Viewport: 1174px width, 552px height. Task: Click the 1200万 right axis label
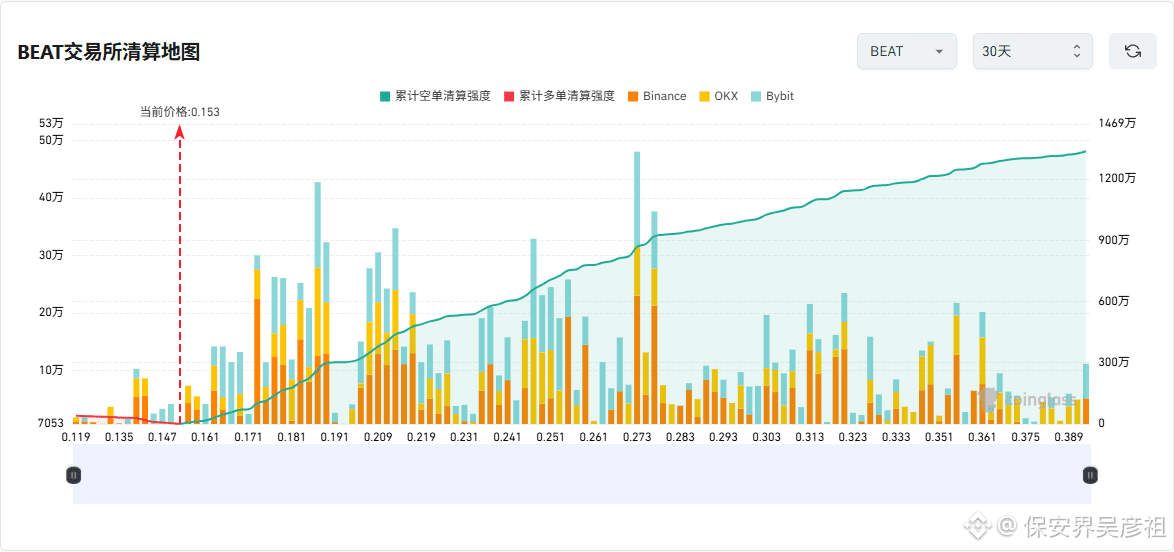(1117, 178)
